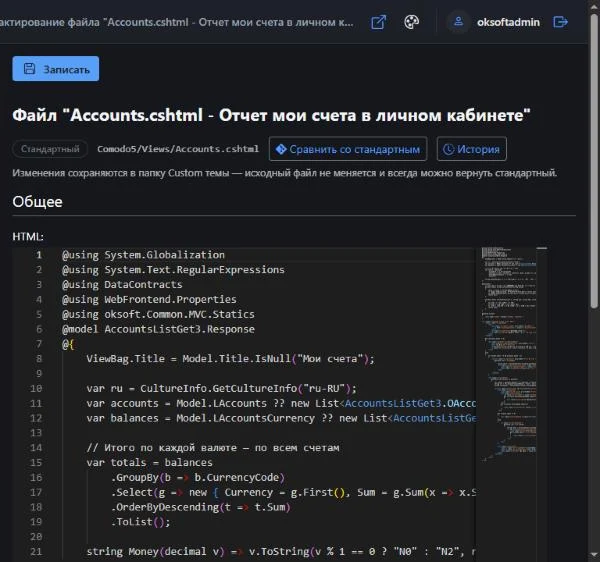Click the ViewBag.Title code line
This screenshot has width=600, height=562.
click(x=230, y=359)
